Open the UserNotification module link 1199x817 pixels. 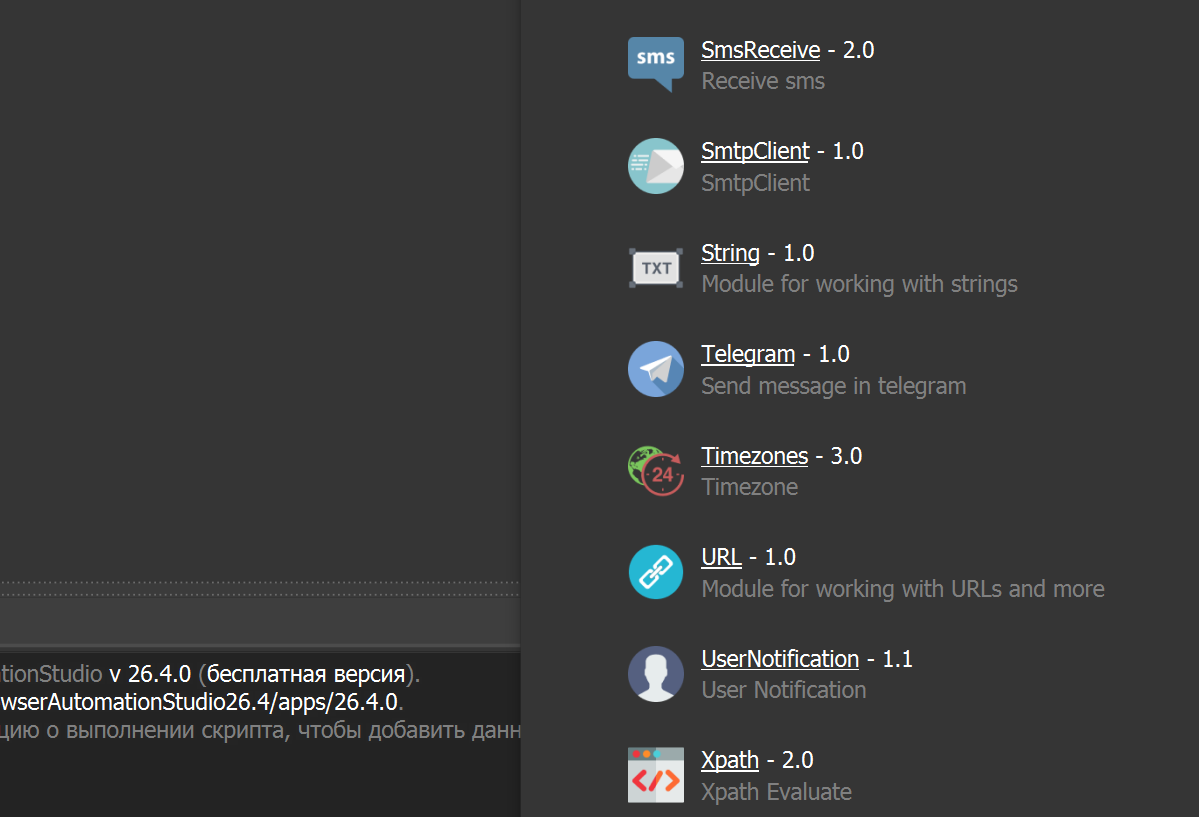779,659
